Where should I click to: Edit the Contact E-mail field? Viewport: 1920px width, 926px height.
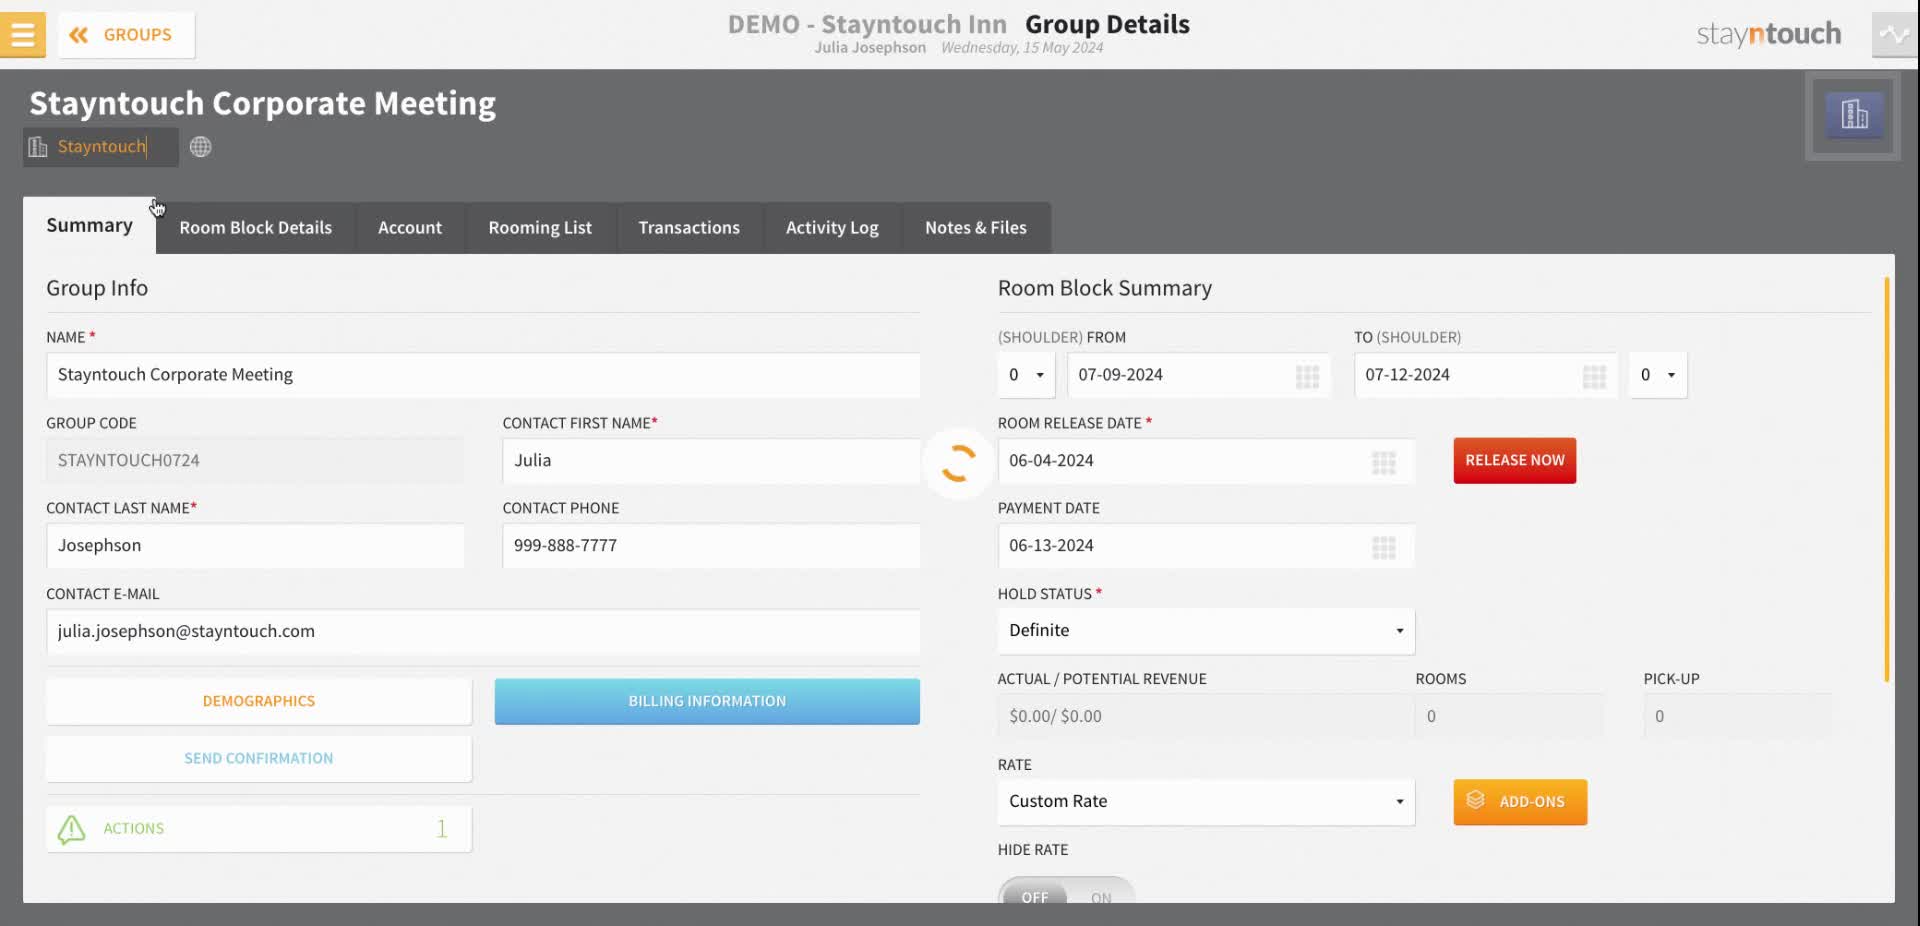pos(483,632)
